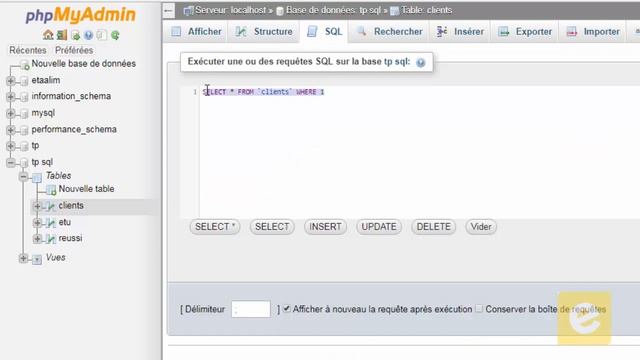Click the phpMyAdmin logo
The height and width of the screenshot is (360, 640).
tap(80, 15)
